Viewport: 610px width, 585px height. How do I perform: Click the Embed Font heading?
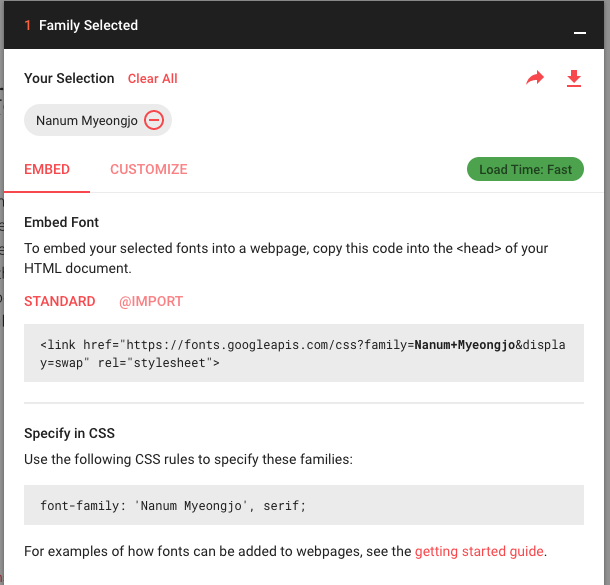click(x=61, y=222)
